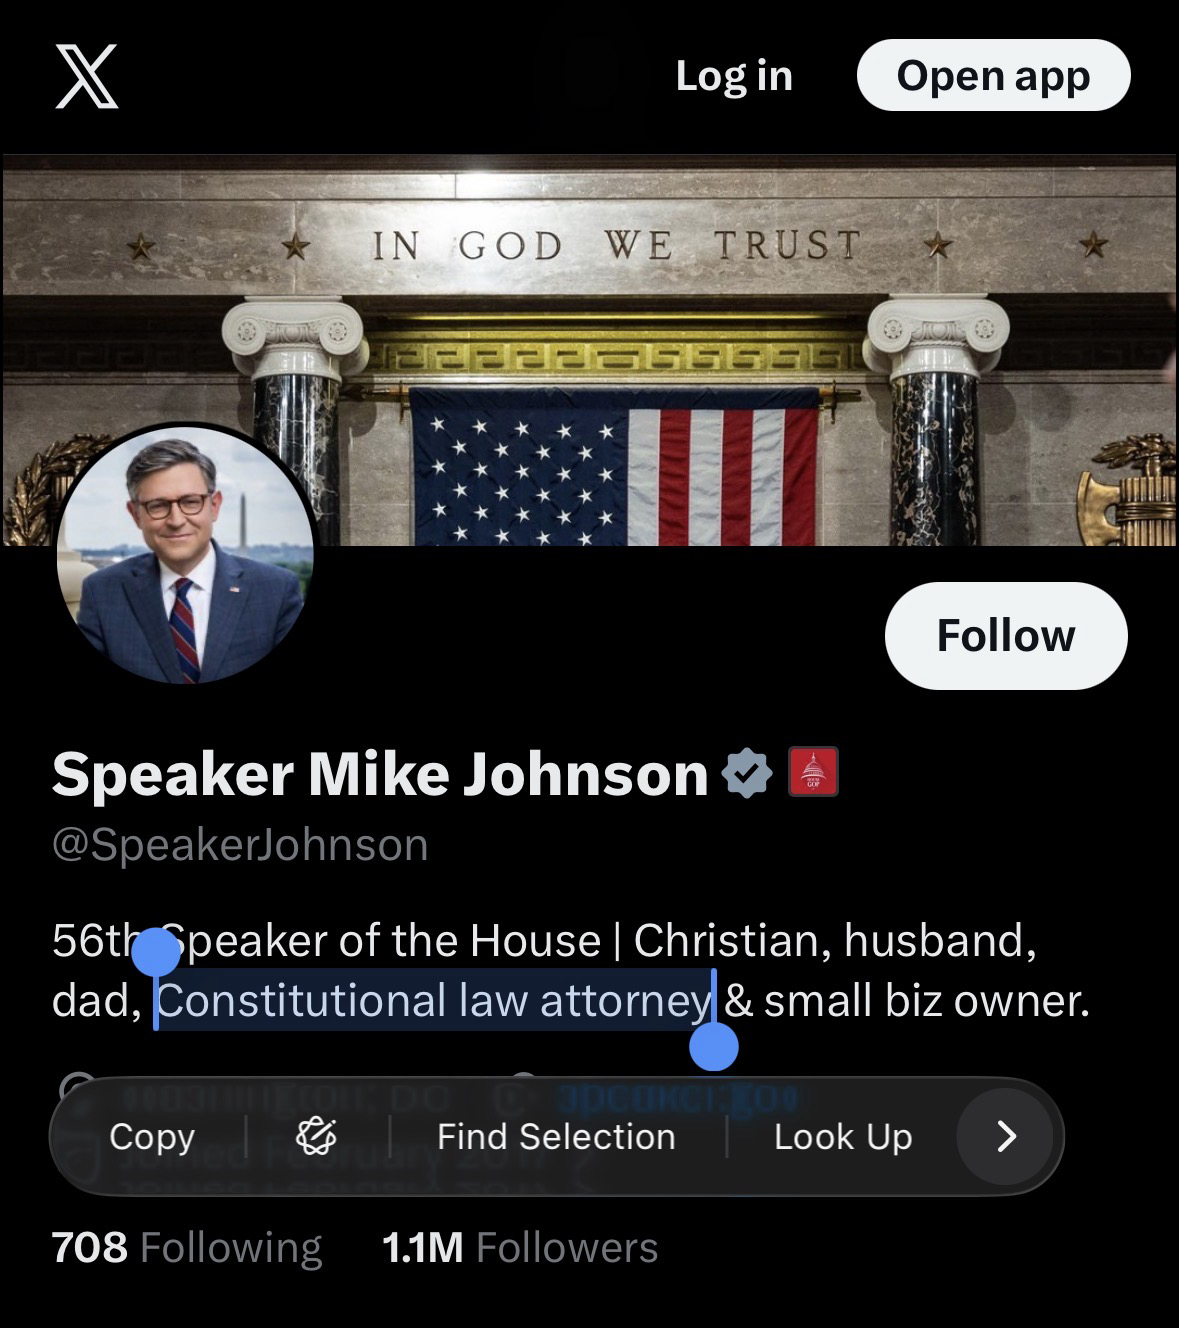Open the 708 Following list
This screenshot has width=1179, height=1328.
click(x=187, y=1248)
